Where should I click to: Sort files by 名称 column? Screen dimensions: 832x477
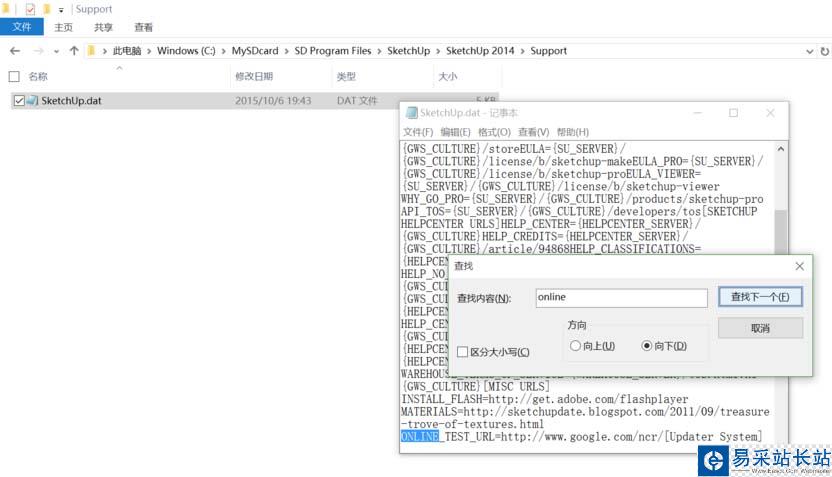pos(38,76)
